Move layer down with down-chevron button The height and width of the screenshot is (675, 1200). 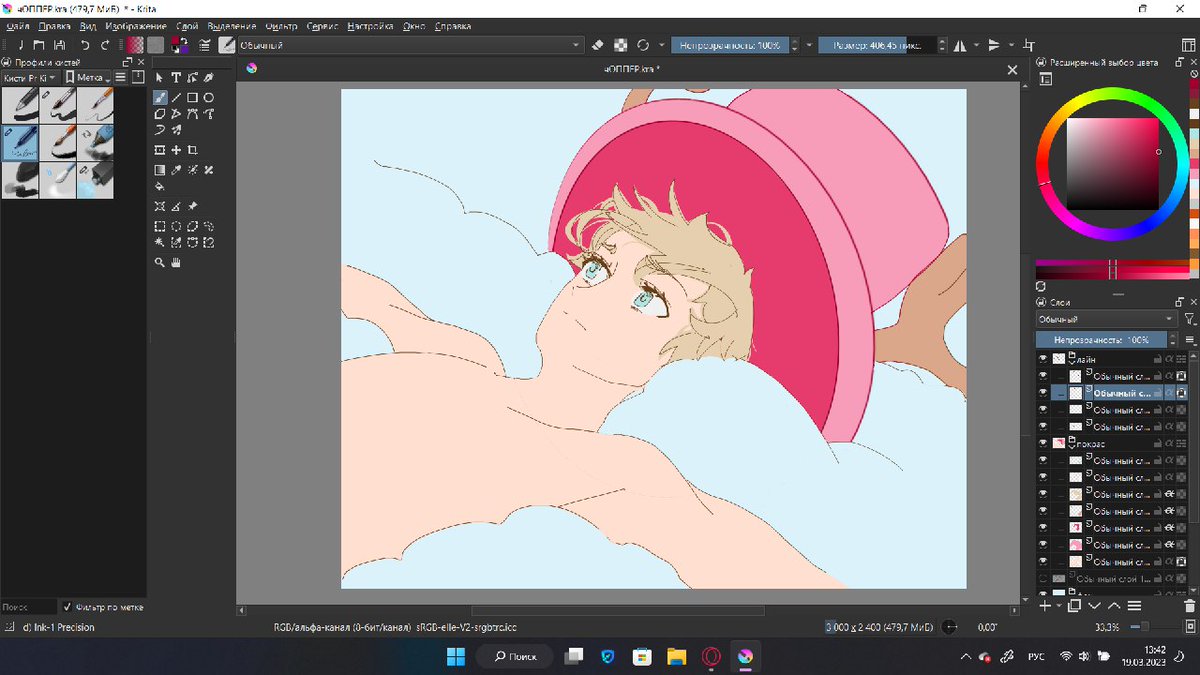click(x=1094, y=605)
